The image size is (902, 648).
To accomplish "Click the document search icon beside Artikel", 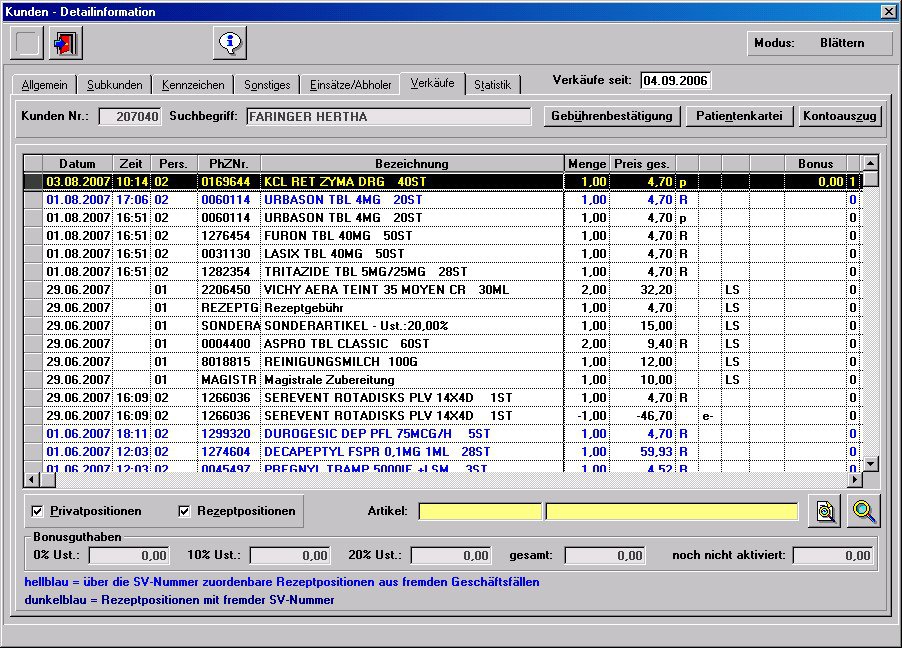I will pyautogui.click(x=825, y=511).
